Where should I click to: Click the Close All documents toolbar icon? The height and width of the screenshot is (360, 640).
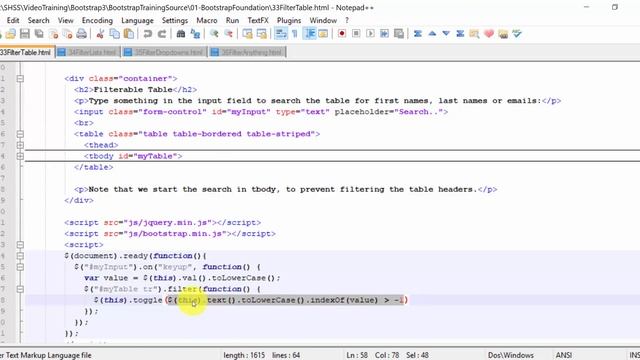coord(67,34)
